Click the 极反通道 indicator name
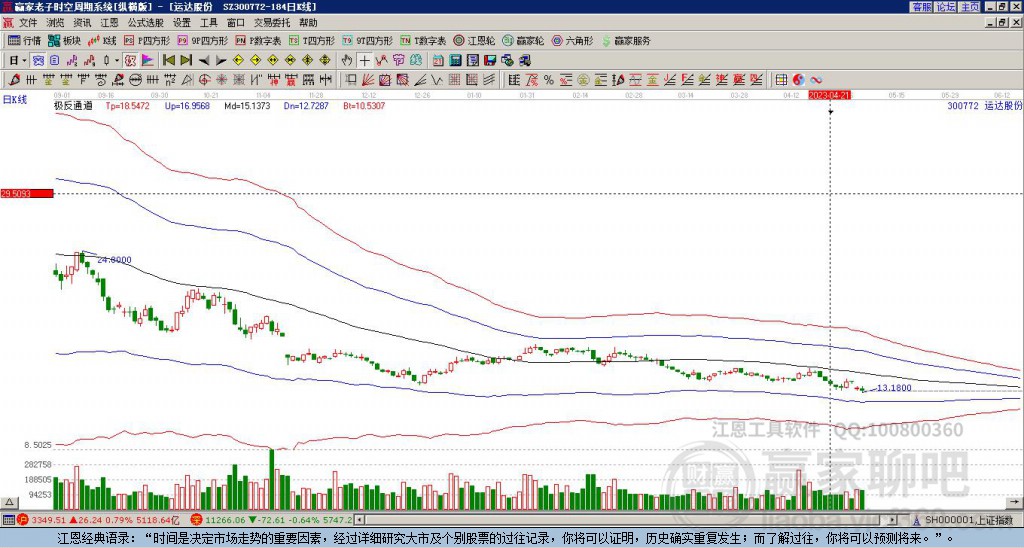 (73, 105)
